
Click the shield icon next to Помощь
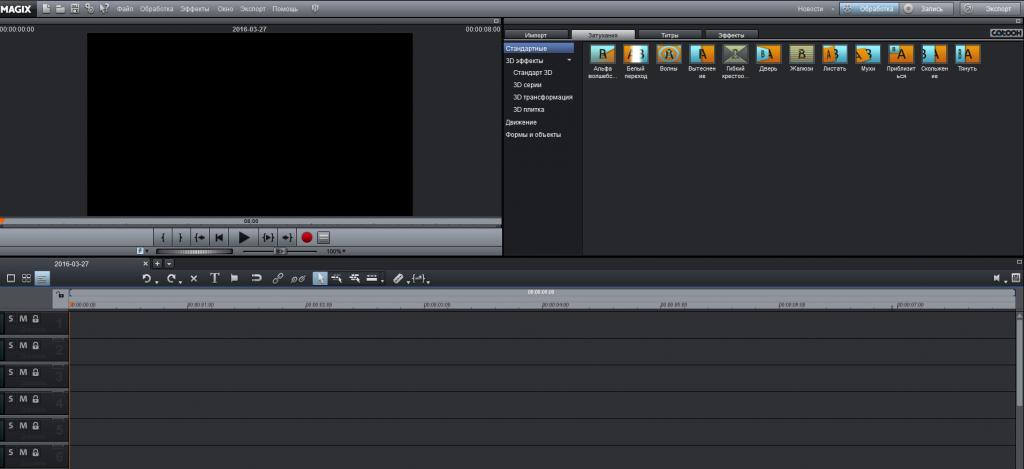click(315, 8)
